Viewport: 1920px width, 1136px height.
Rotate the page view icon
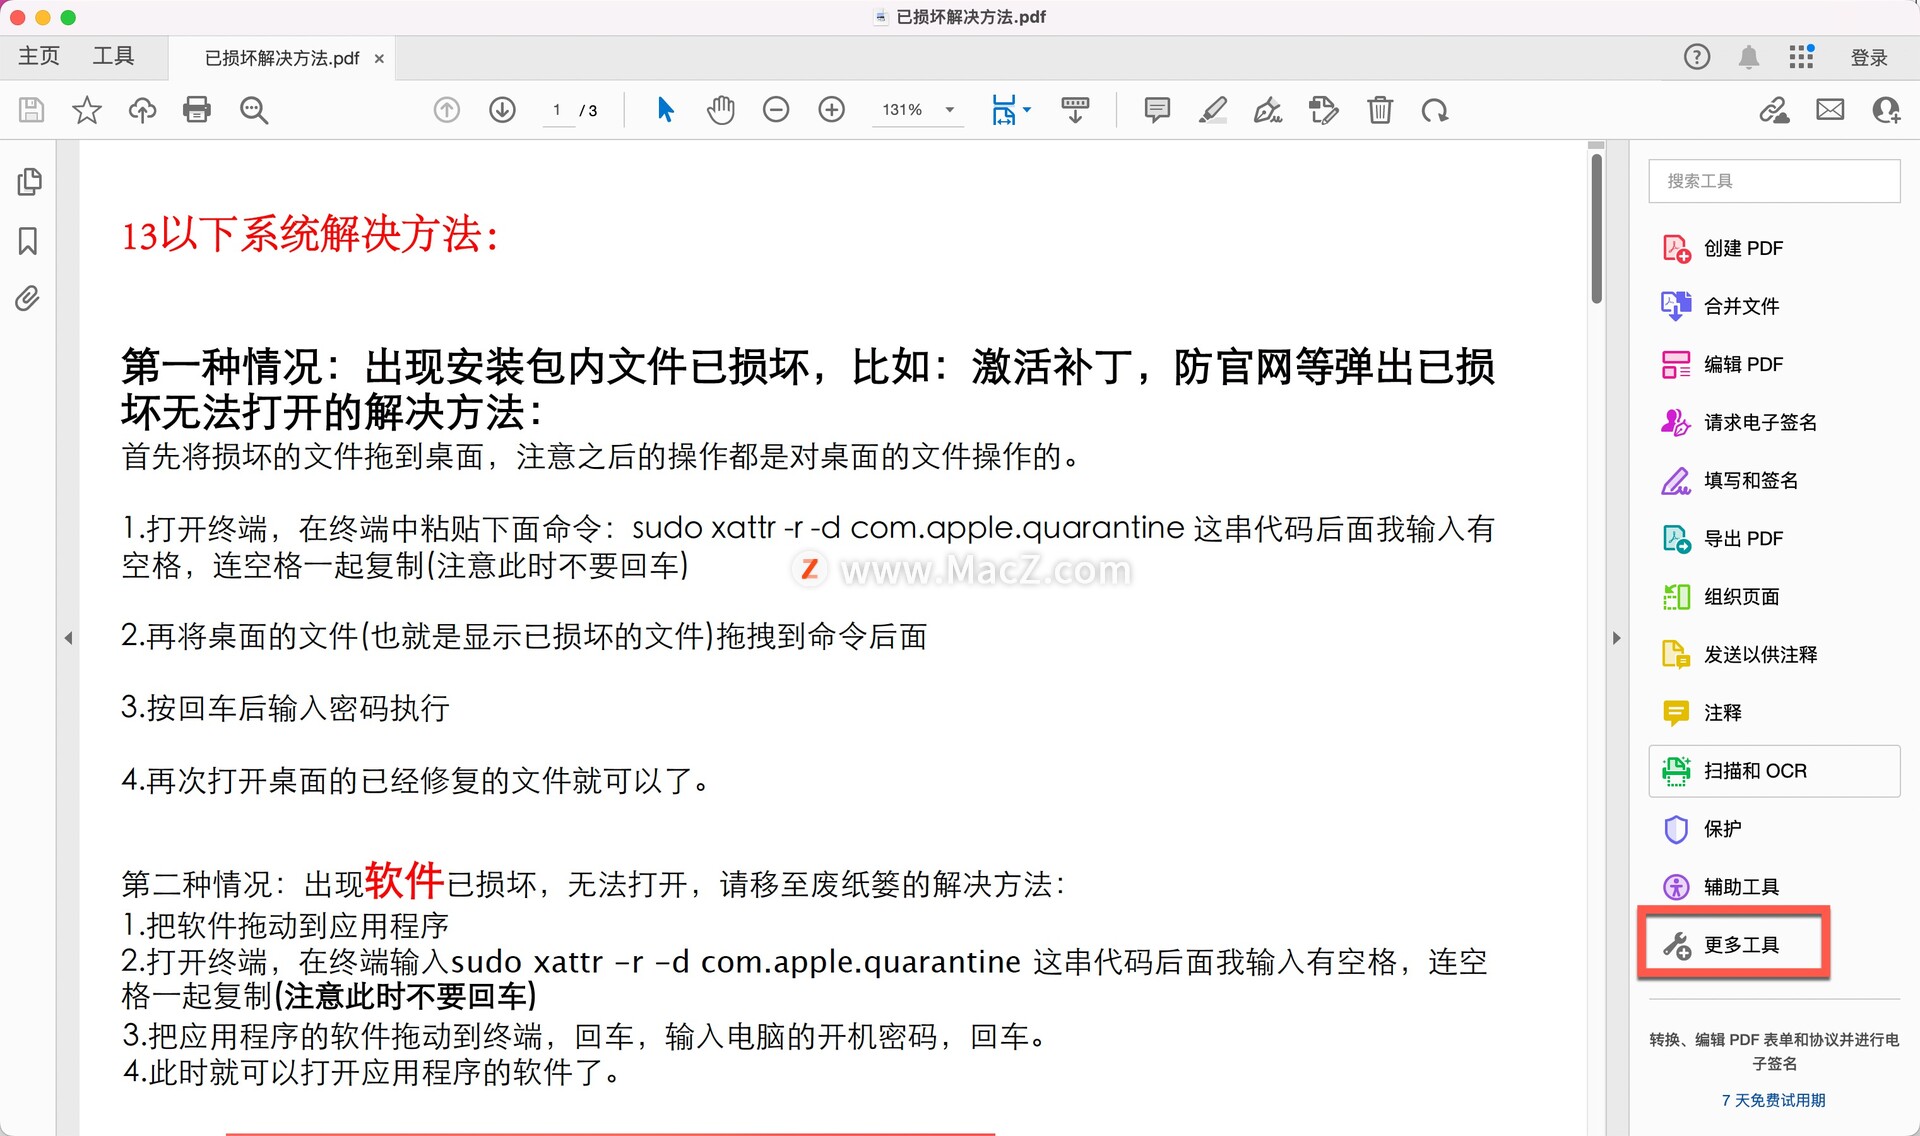point(1435,110)
